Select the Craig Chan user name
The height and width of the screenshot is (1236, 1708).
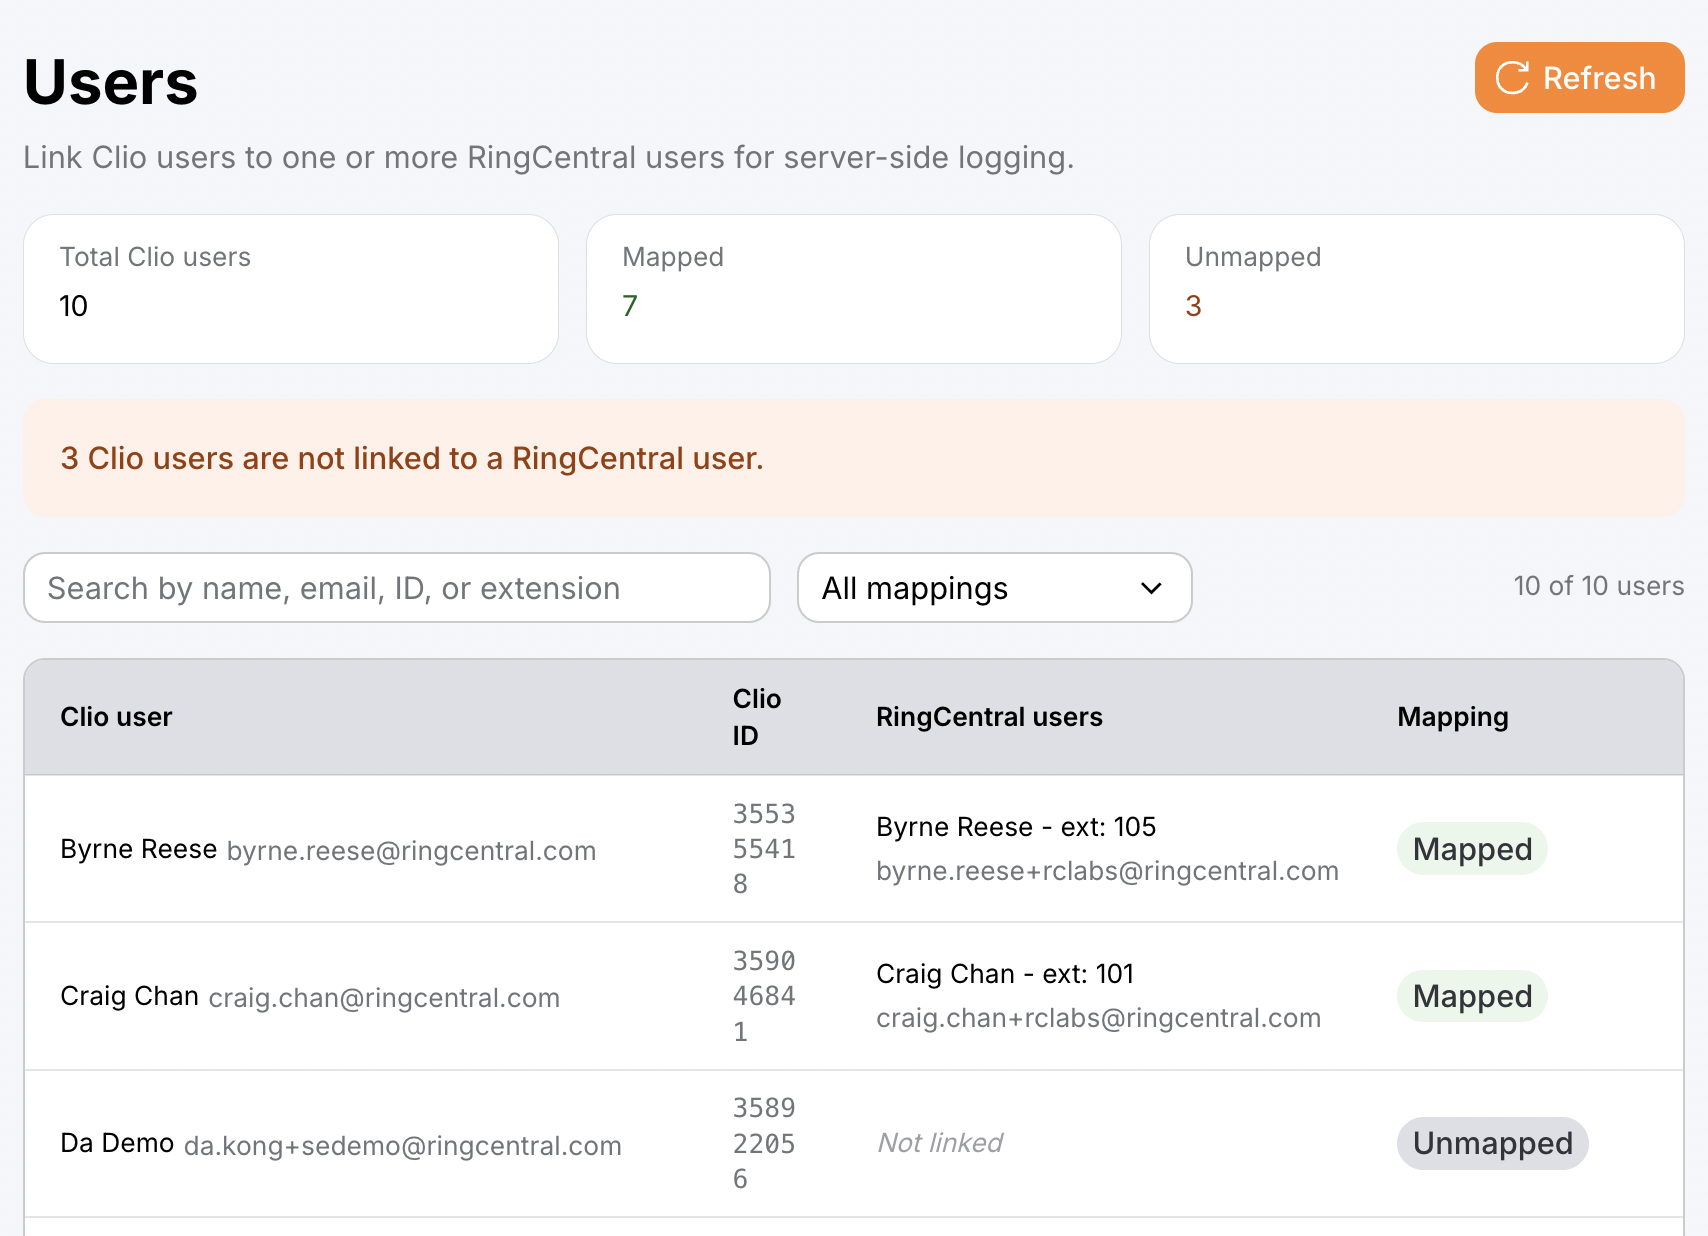[x=129, y=996]
